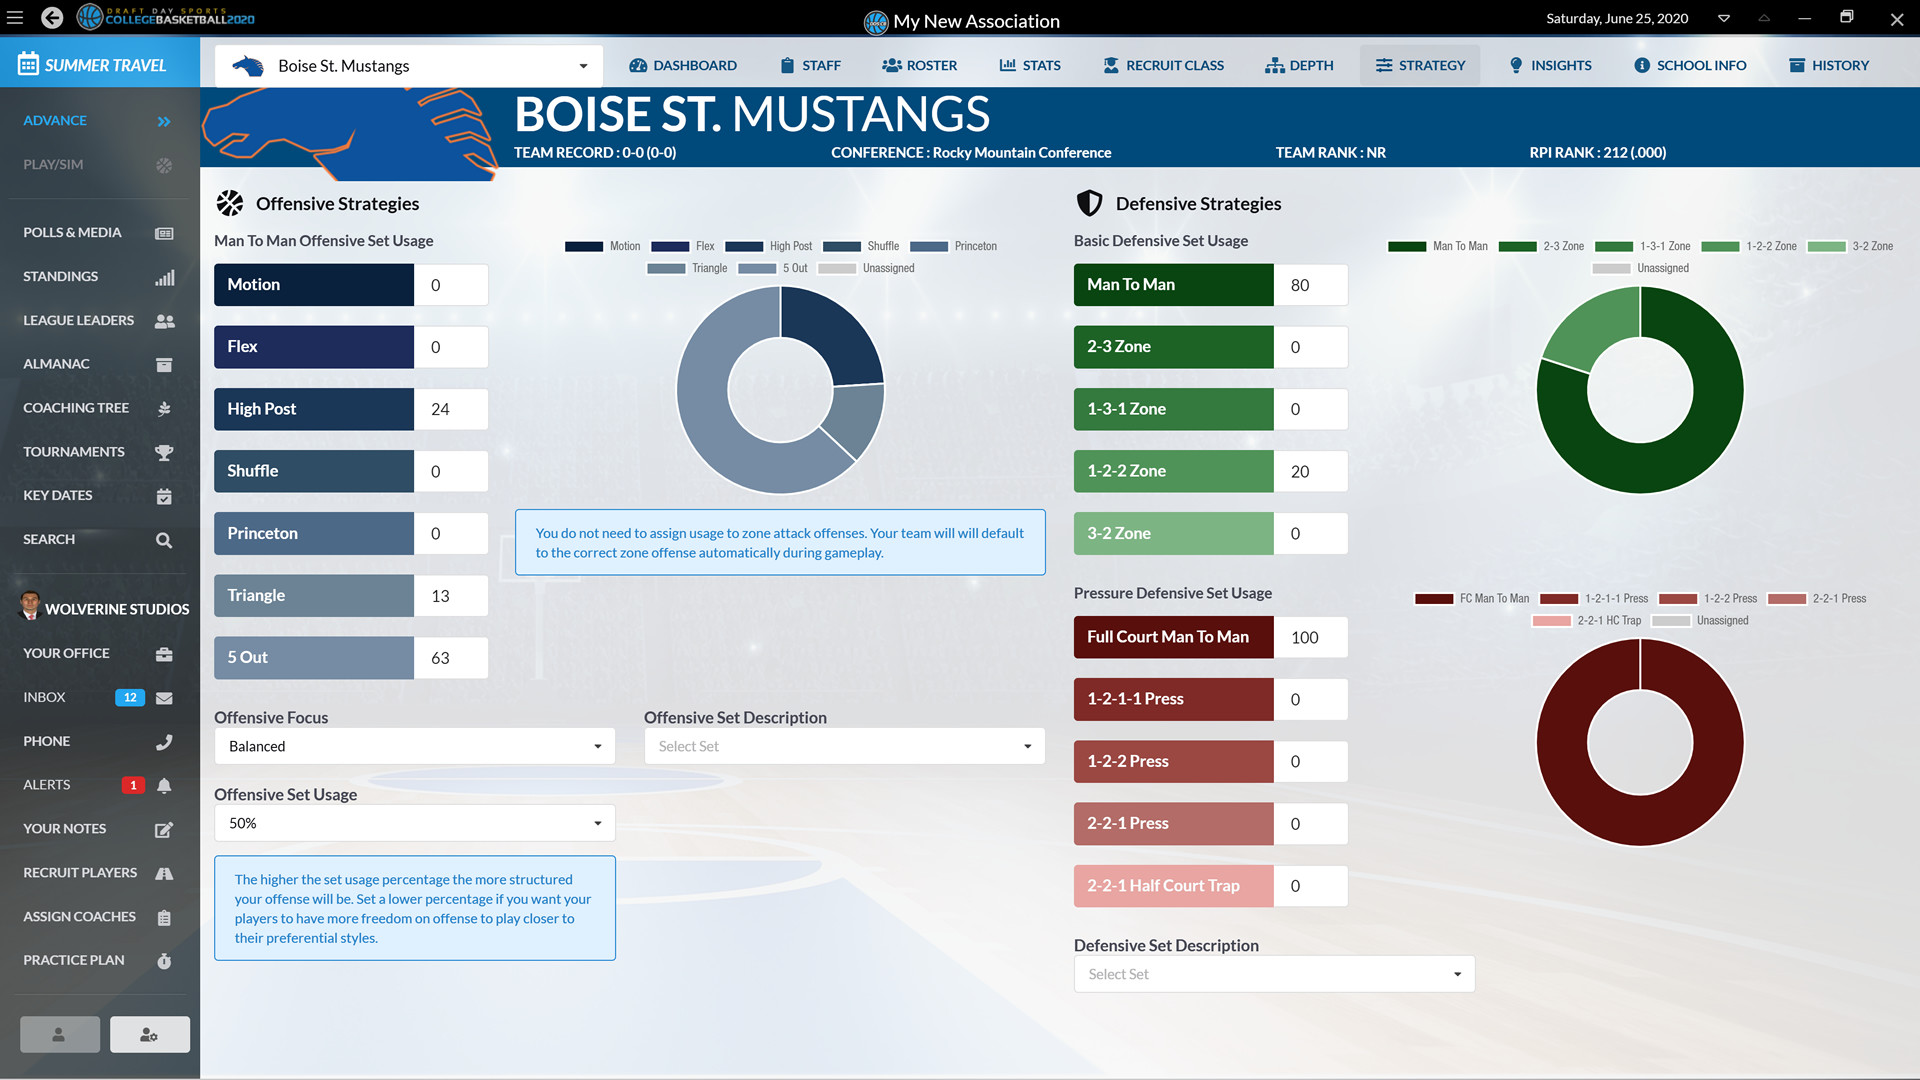The width and height of the screenshot is (1920, 1080).
Task: Open the RECRUIT CLASS tab
Action: point(1163,65)
